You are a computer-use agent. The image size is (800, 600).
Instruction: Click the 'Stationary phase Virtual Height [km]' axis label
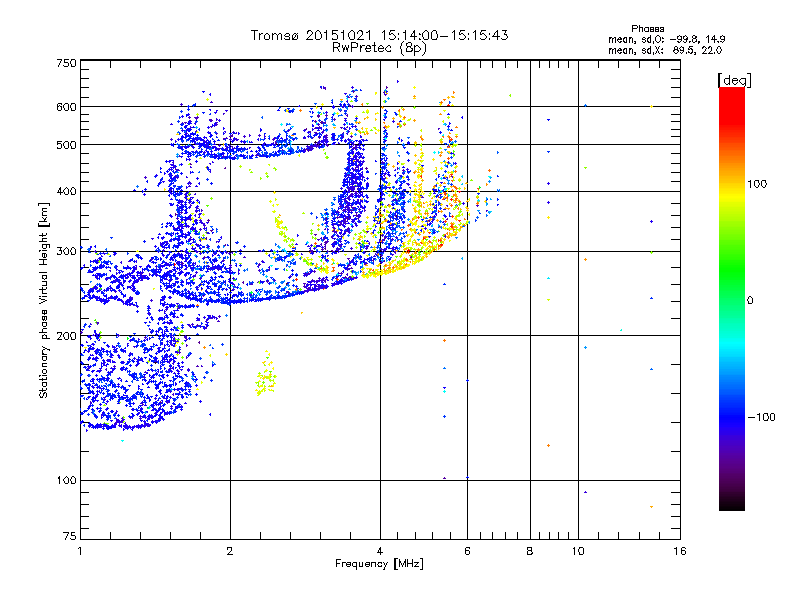[x=43, y=300]
